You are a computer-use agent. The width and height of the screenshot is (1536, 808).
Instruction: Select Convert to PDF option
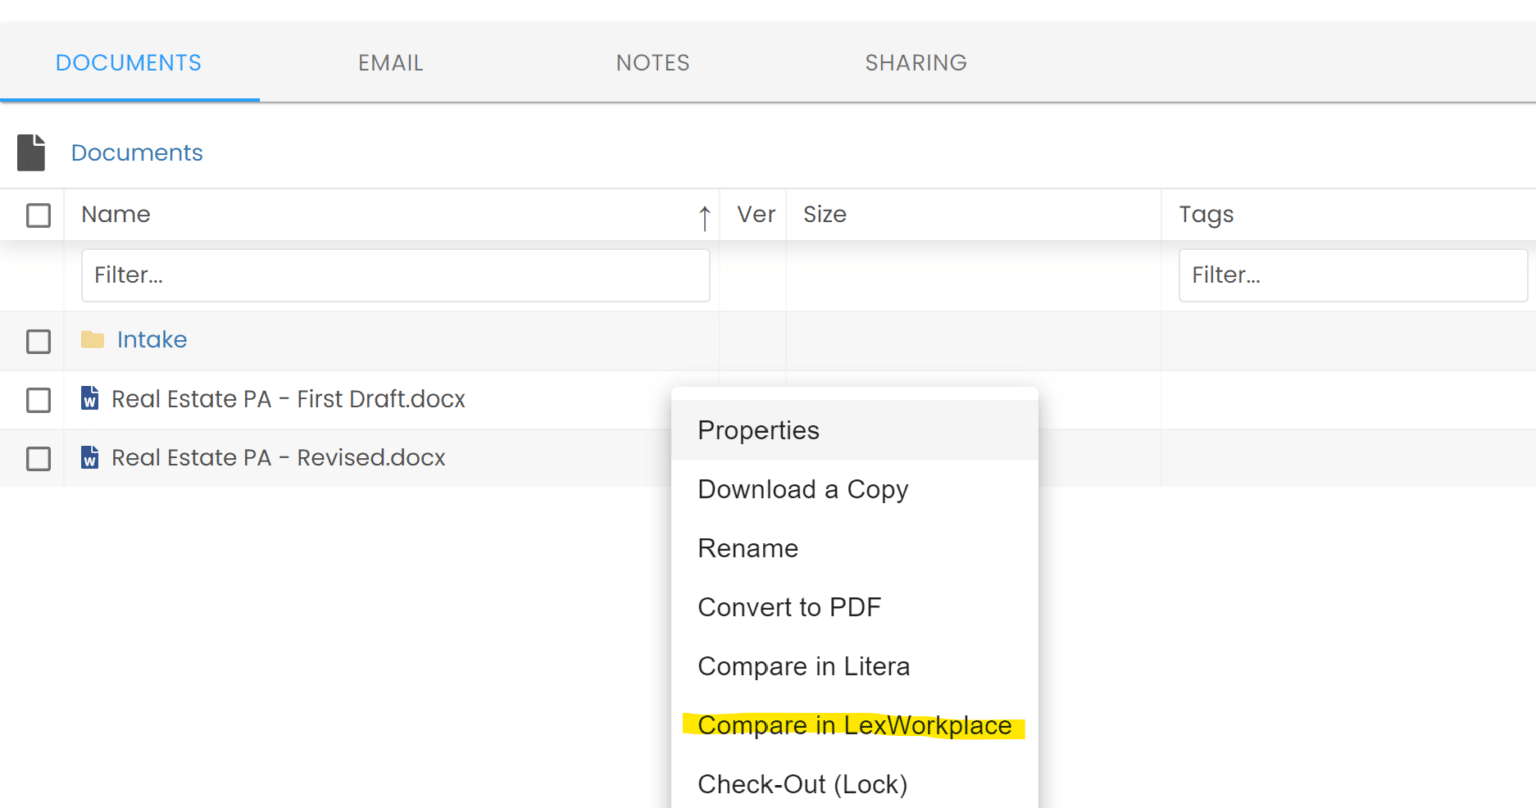tap(789, 607)
